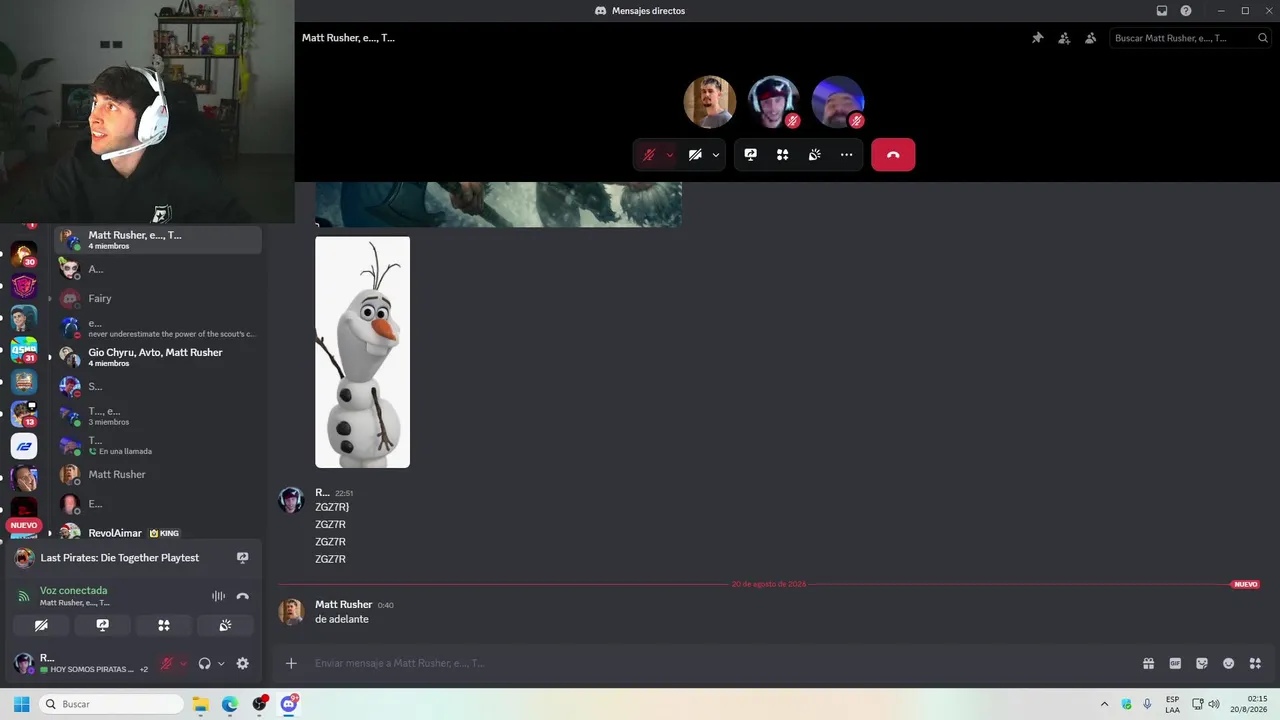Open OBS Studio from the taskbar

click(260, 704)
